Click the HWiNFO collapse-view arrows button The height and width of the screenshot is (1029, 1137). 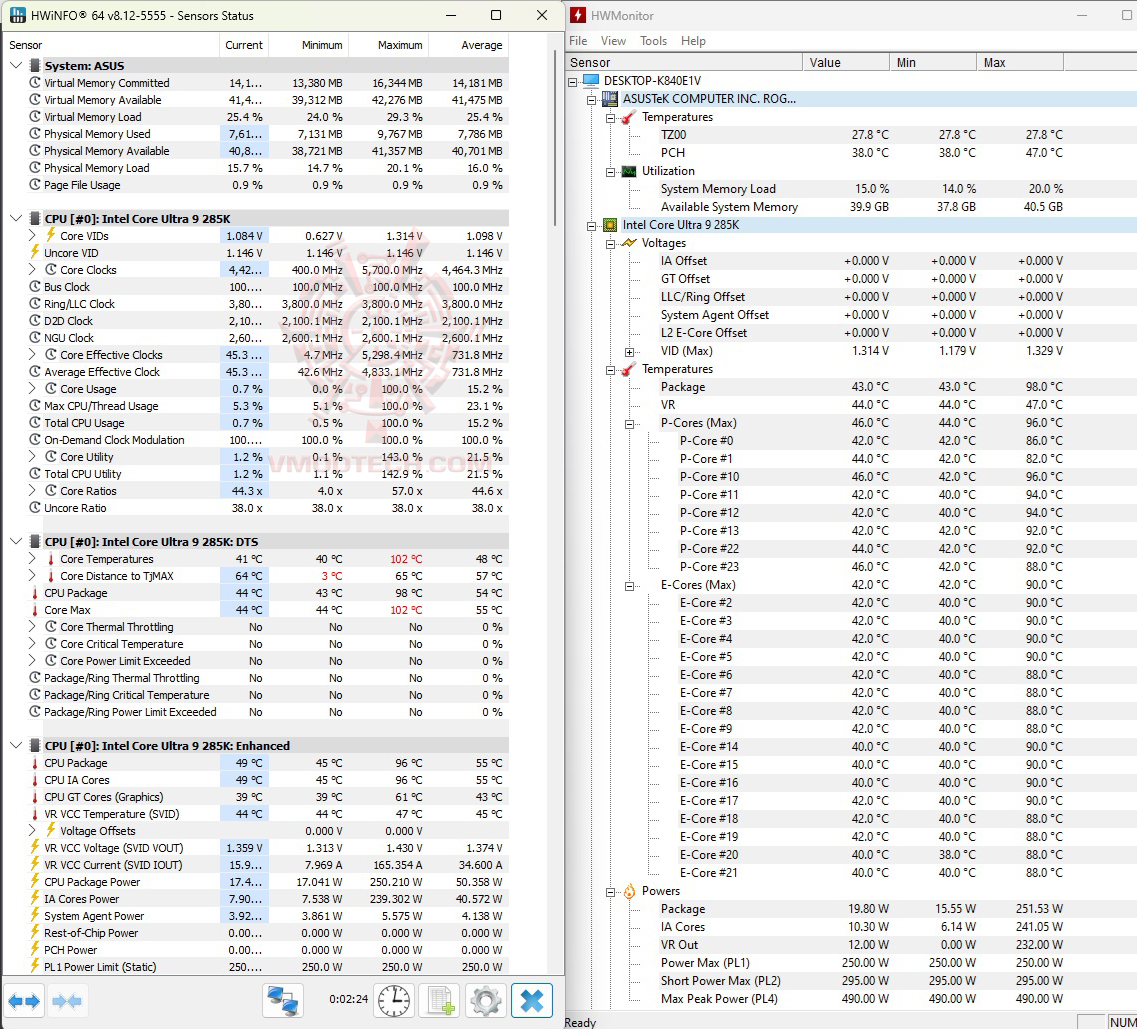click(67, 1001)
